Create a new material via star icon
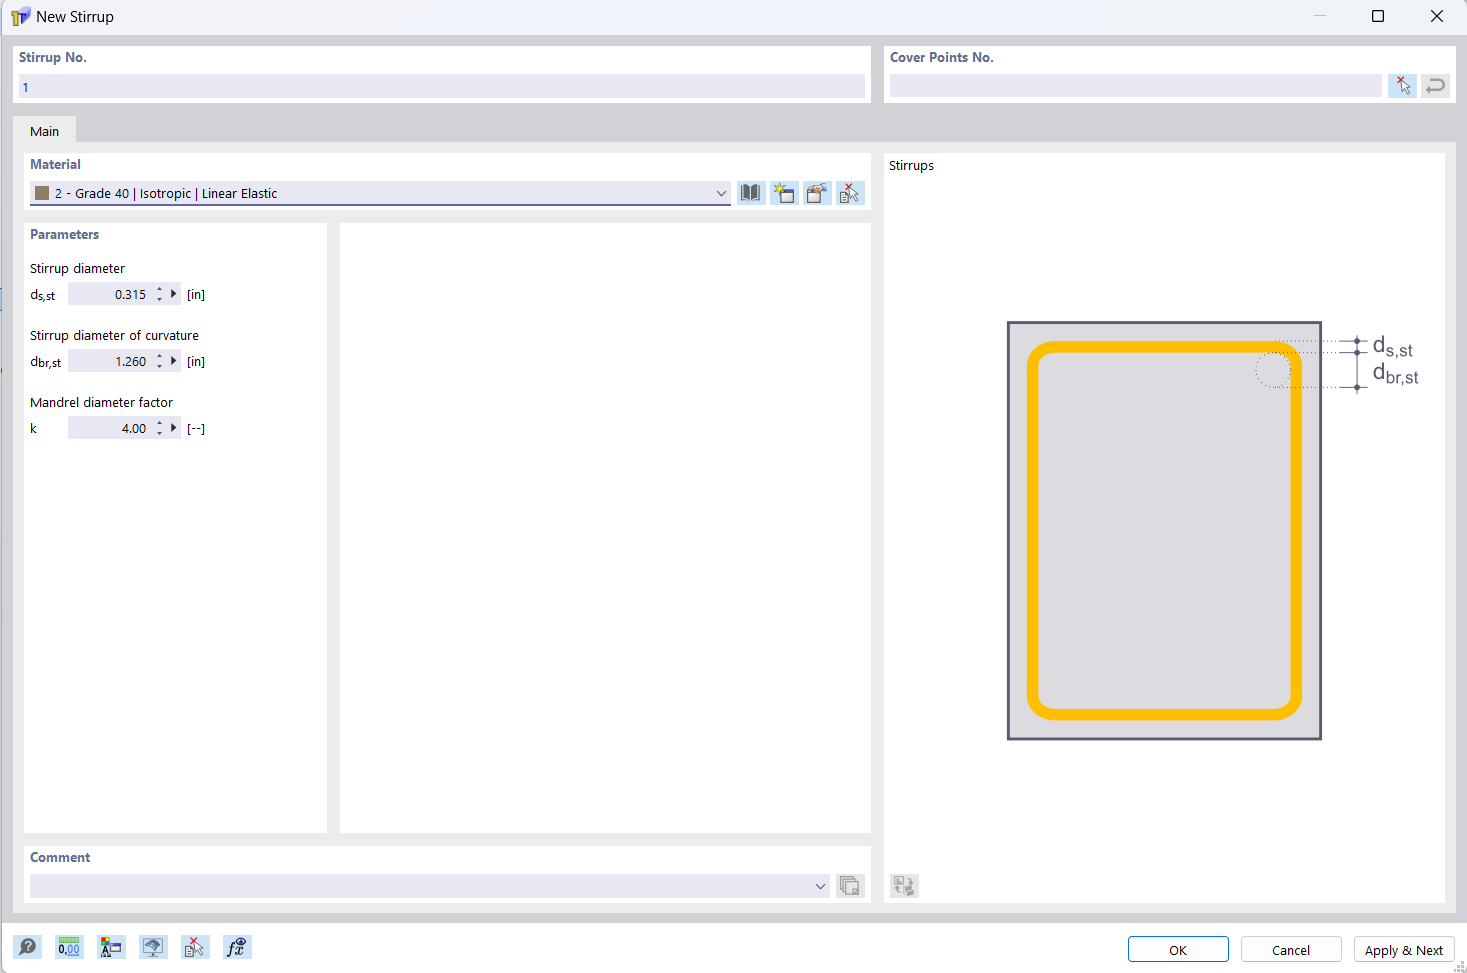1467x973 pixels. point(784,192)
